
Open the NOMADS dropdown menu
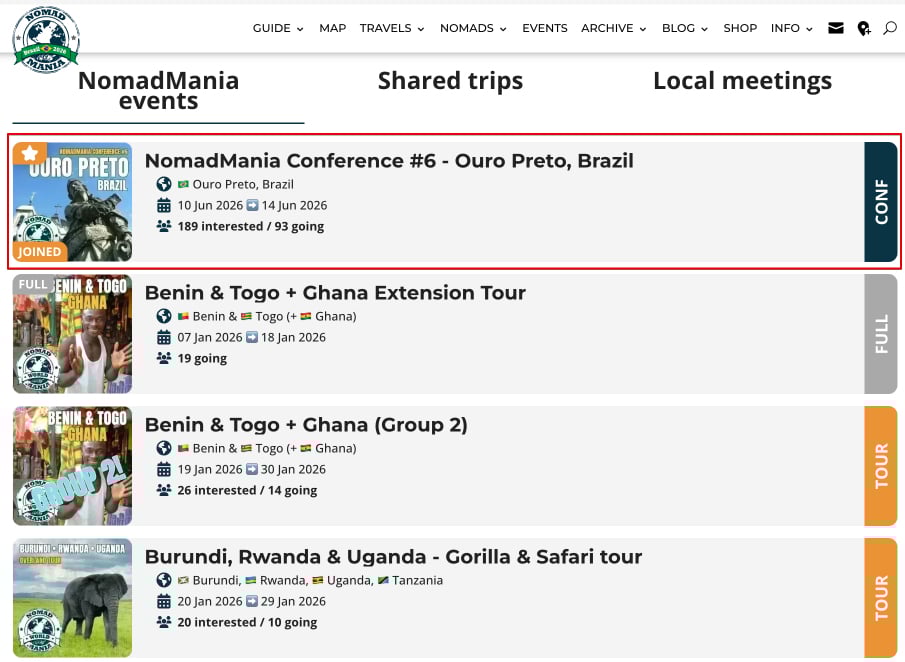pos(473,28)
